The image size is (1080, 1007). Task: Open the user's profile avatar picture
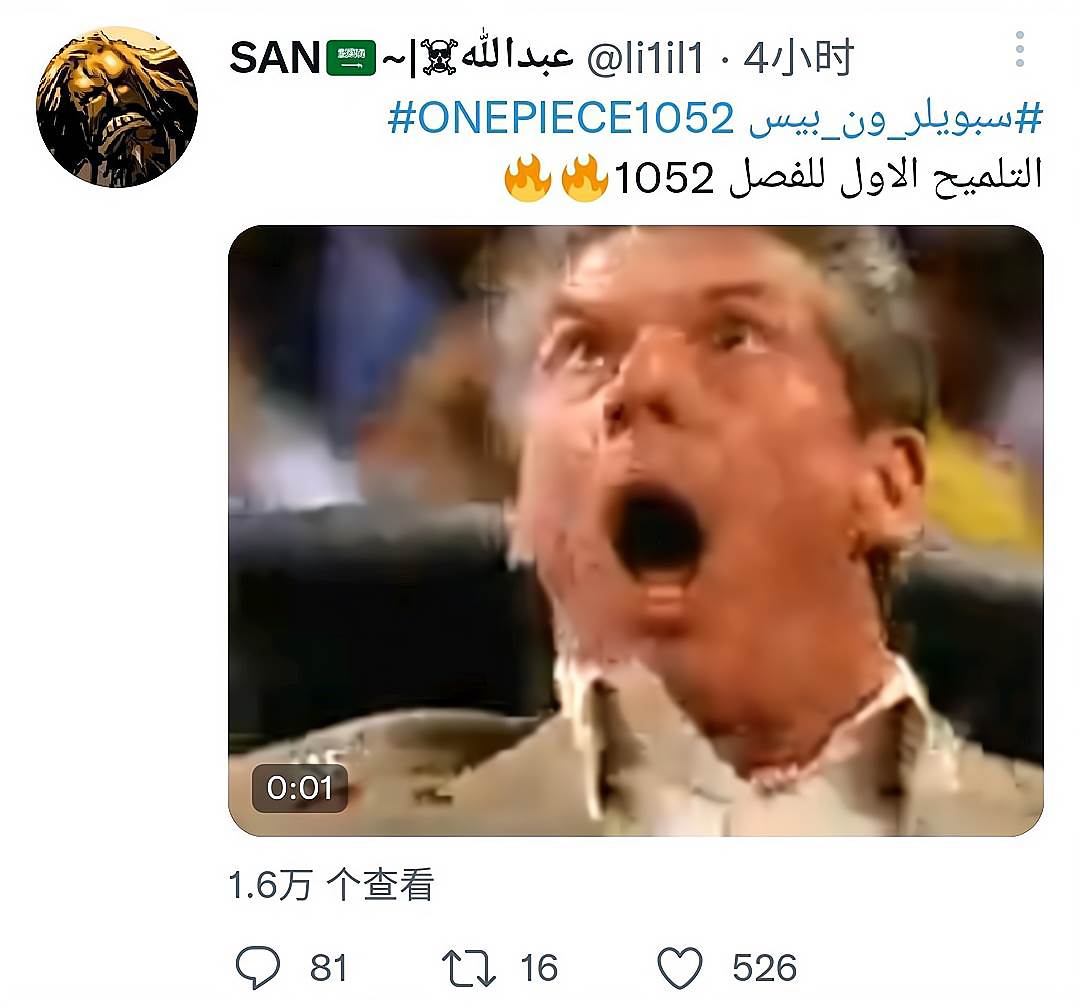(x=117, y=107)
